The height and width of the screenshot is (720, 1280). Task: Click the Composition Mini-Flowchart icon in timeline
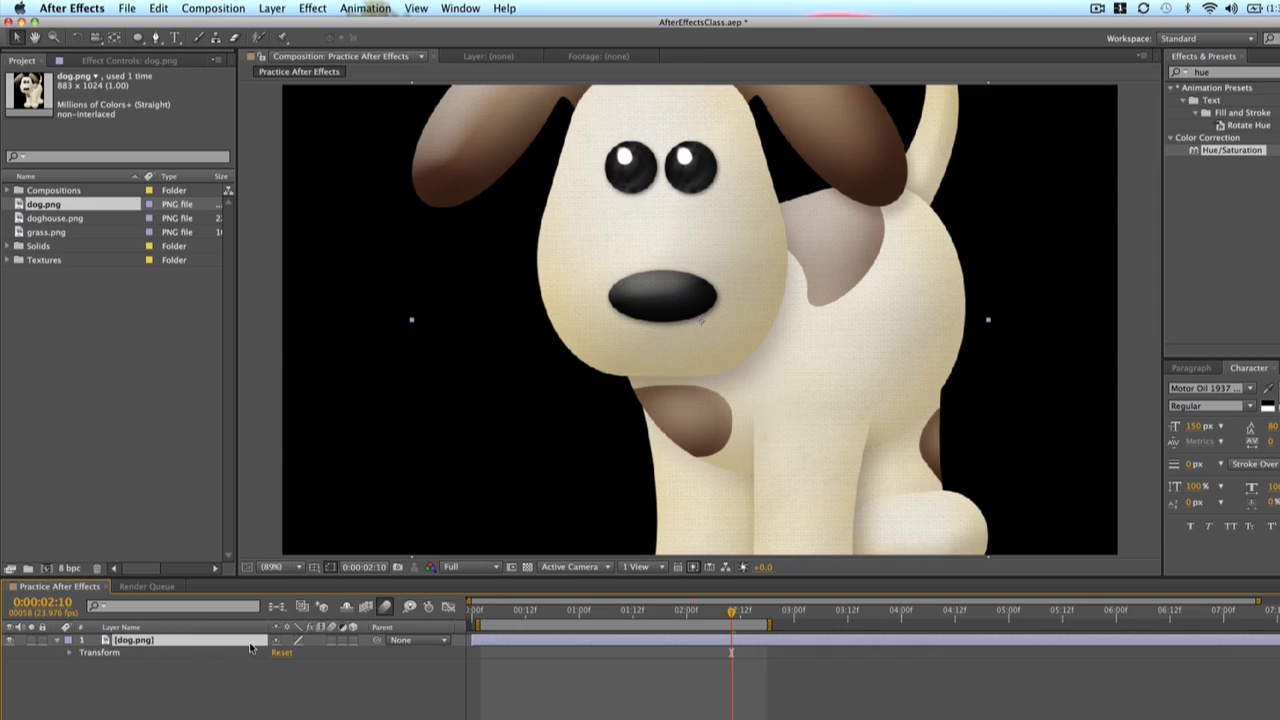point(277,606)
